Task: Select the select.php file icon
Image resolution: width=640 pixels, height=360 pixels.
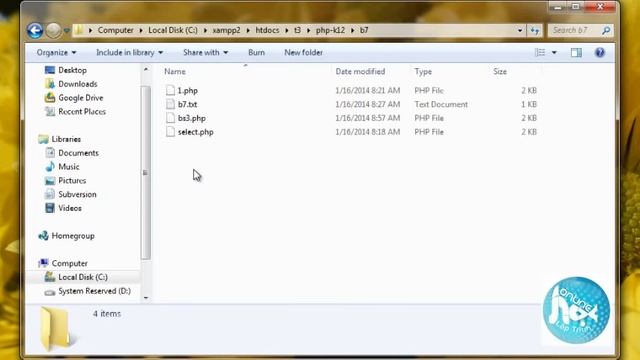Action: 170,132
